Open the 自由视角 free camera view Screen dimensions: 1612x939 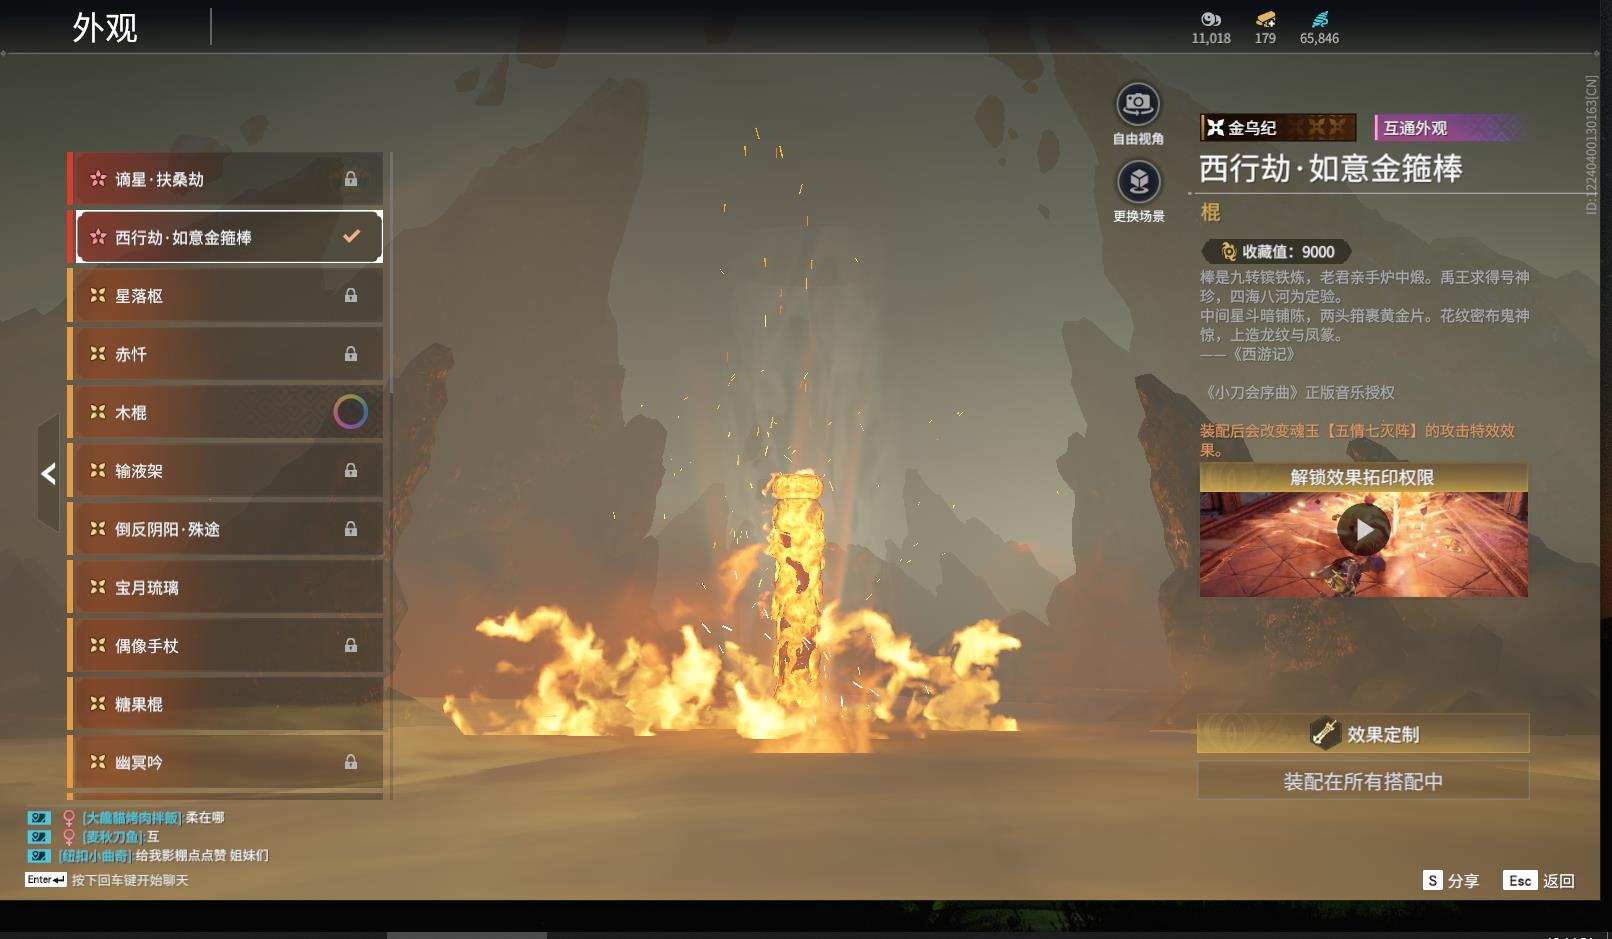pos(1138,104)
